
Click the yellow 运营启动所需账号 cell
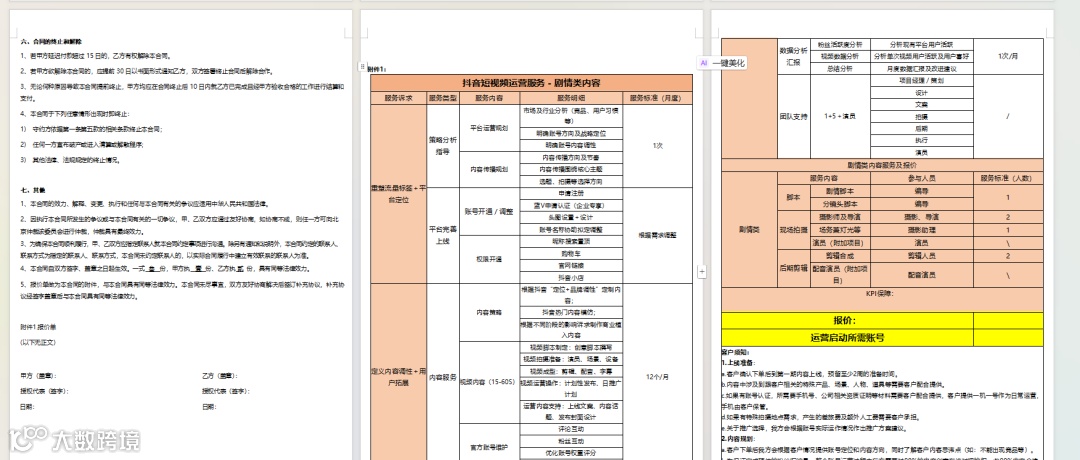tap(848, 337)
